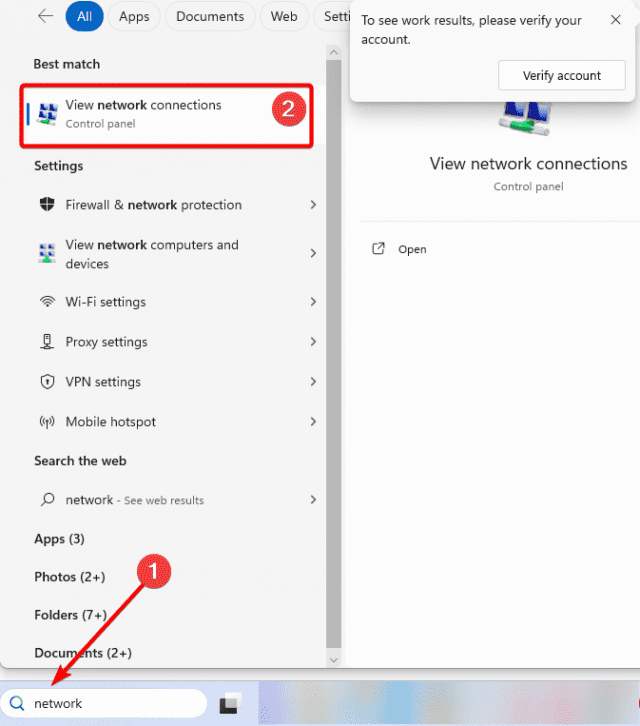Click Open in the preview pane

[412, 249]
